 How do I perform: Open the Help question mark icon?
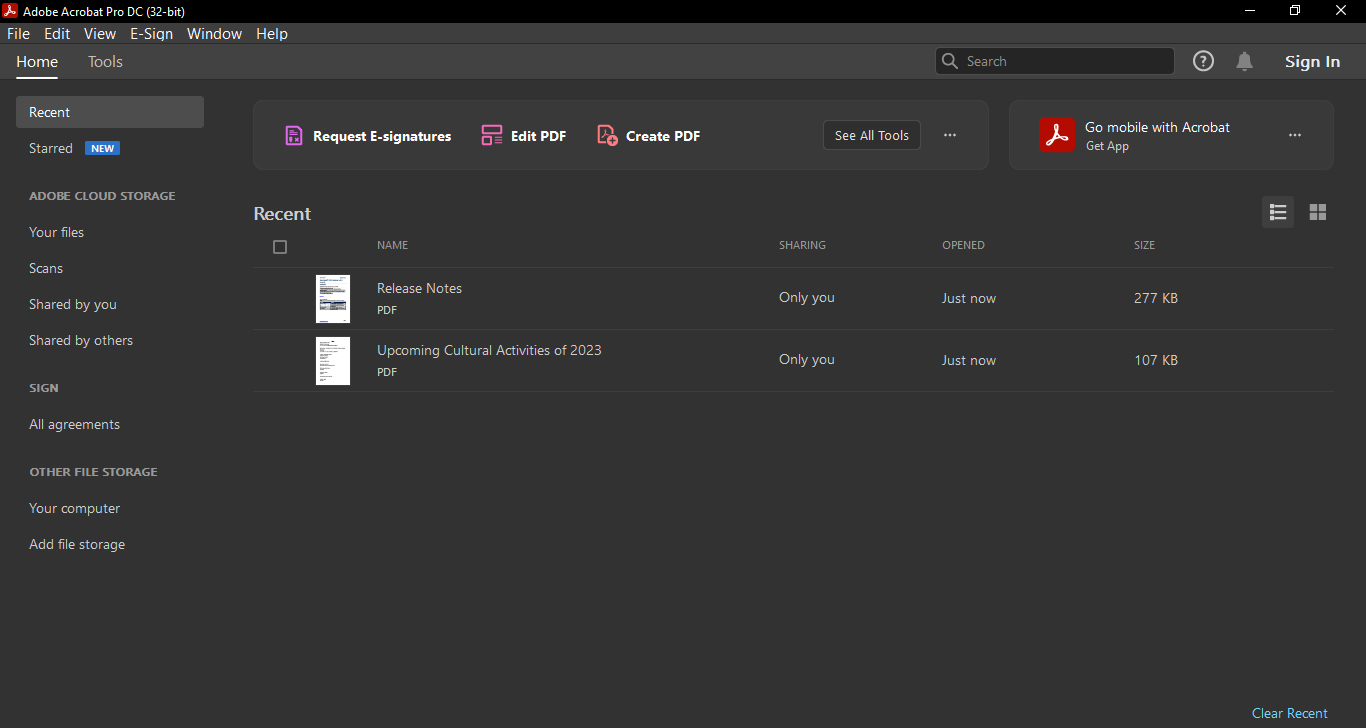coord(1204,61)
